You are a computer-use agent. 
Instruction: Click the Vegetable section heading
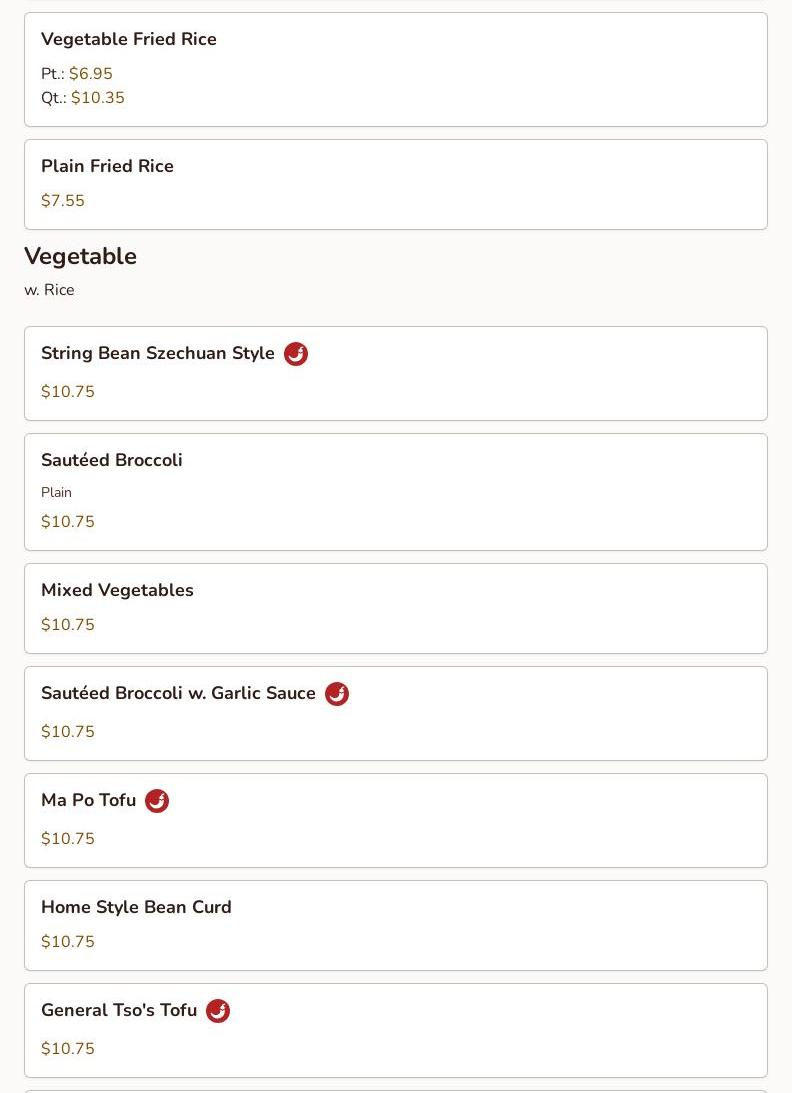pyautogui.click(x=80, y=257)
